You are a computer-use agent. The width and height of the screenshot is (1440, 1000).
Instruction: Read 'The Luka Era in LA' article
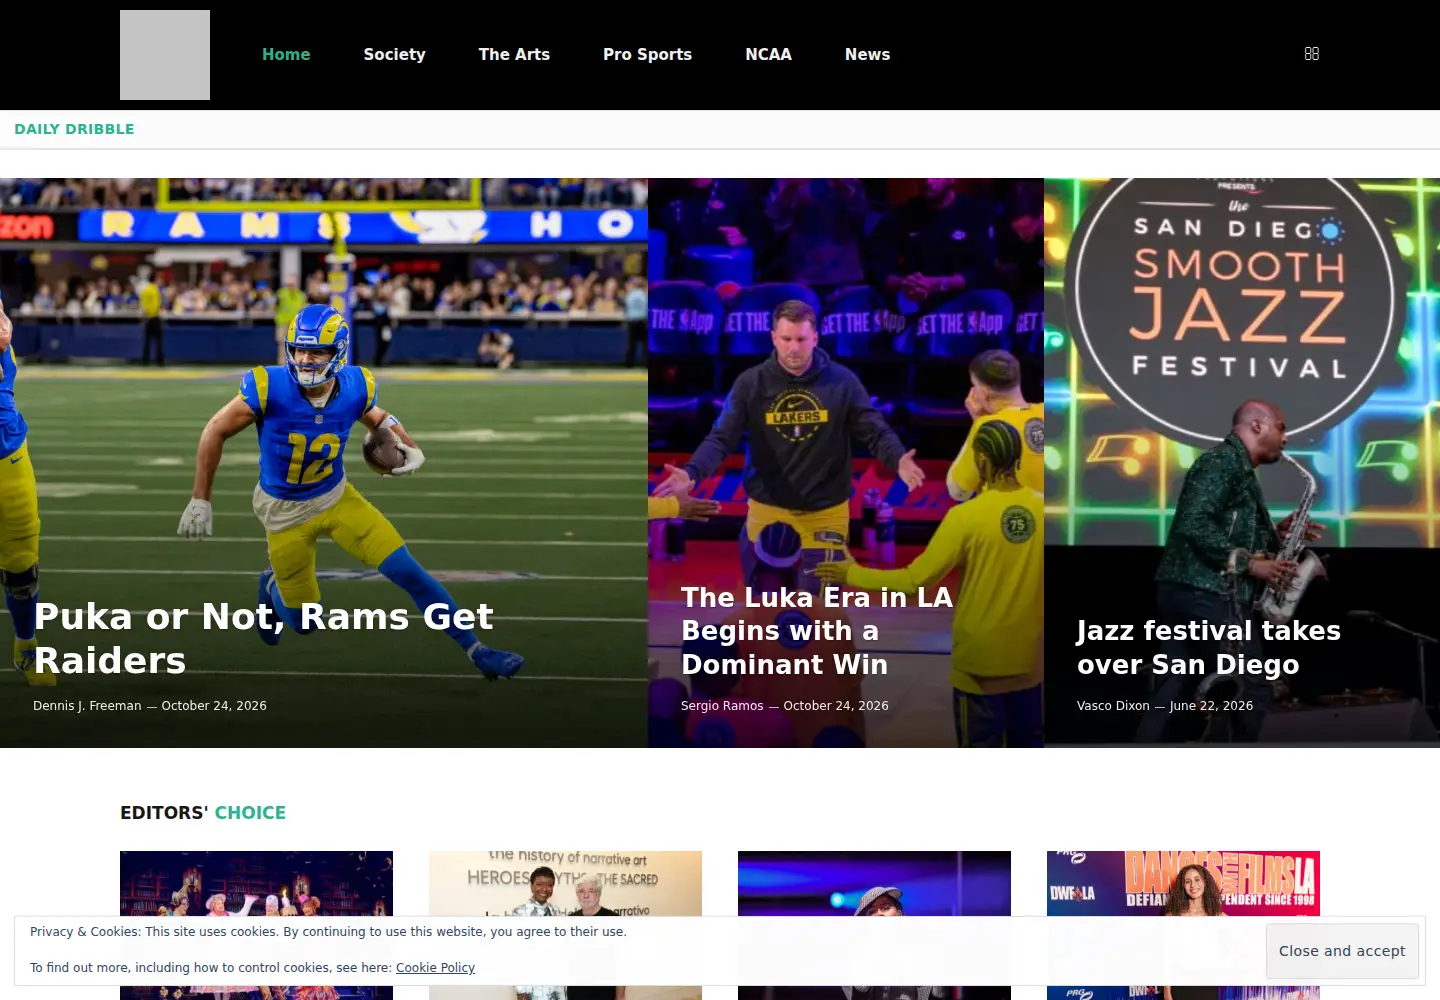(x=817, y=631)
